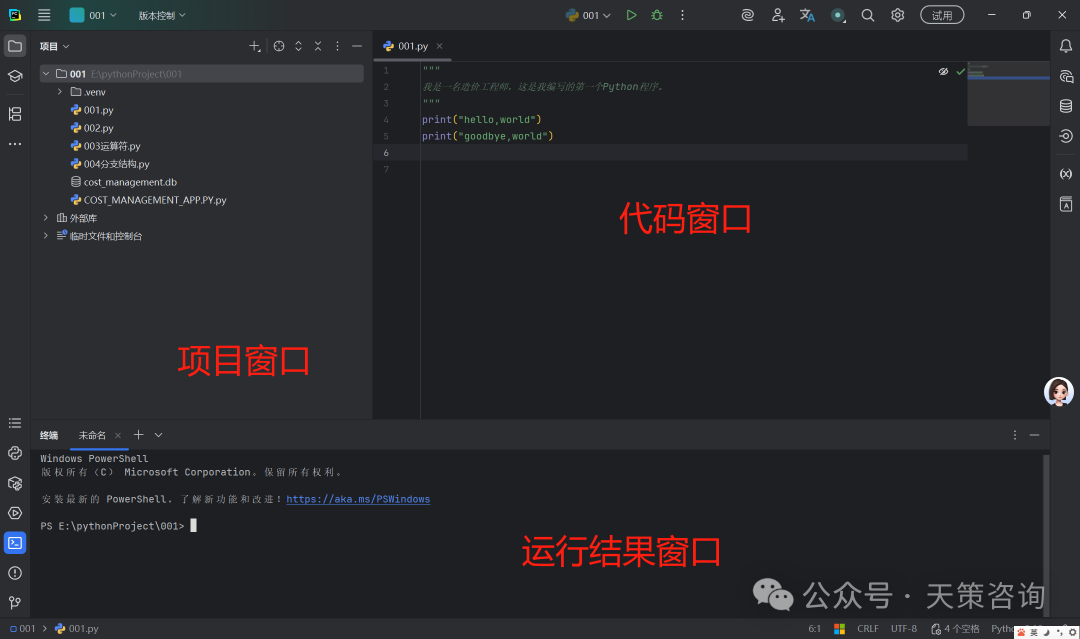Open the Structure tool window

(x=14, y=114)
